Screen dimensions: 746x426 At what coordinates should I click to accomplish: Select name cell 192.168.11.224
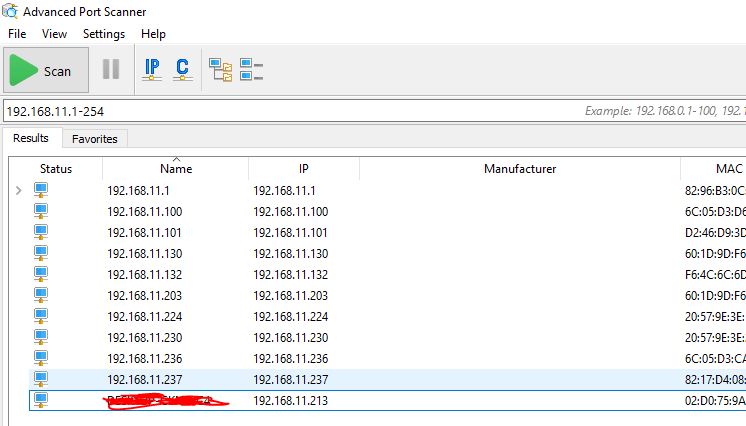145,317
